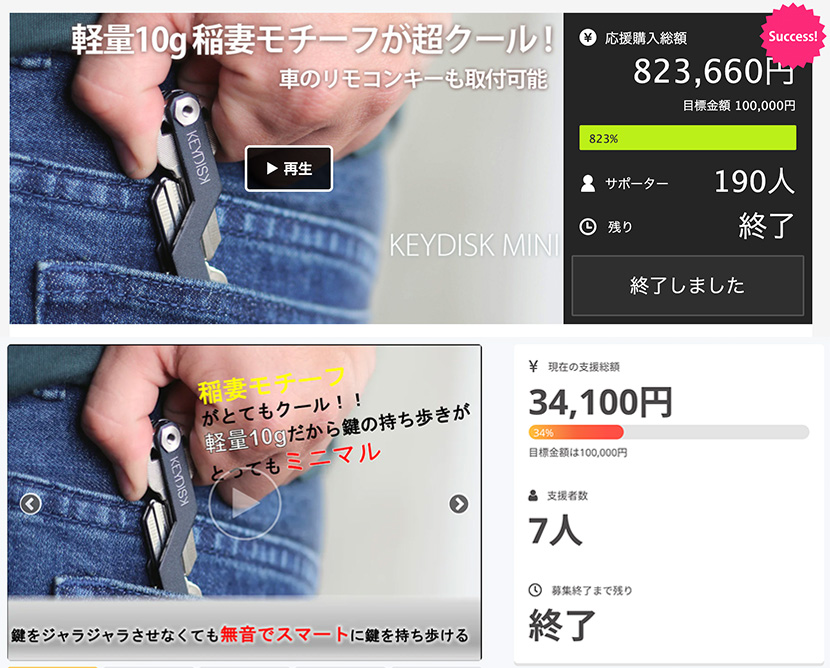This screenshot has height=668, width=830.
Task: Click the 再生 play button on video
Action: point(289,169)
